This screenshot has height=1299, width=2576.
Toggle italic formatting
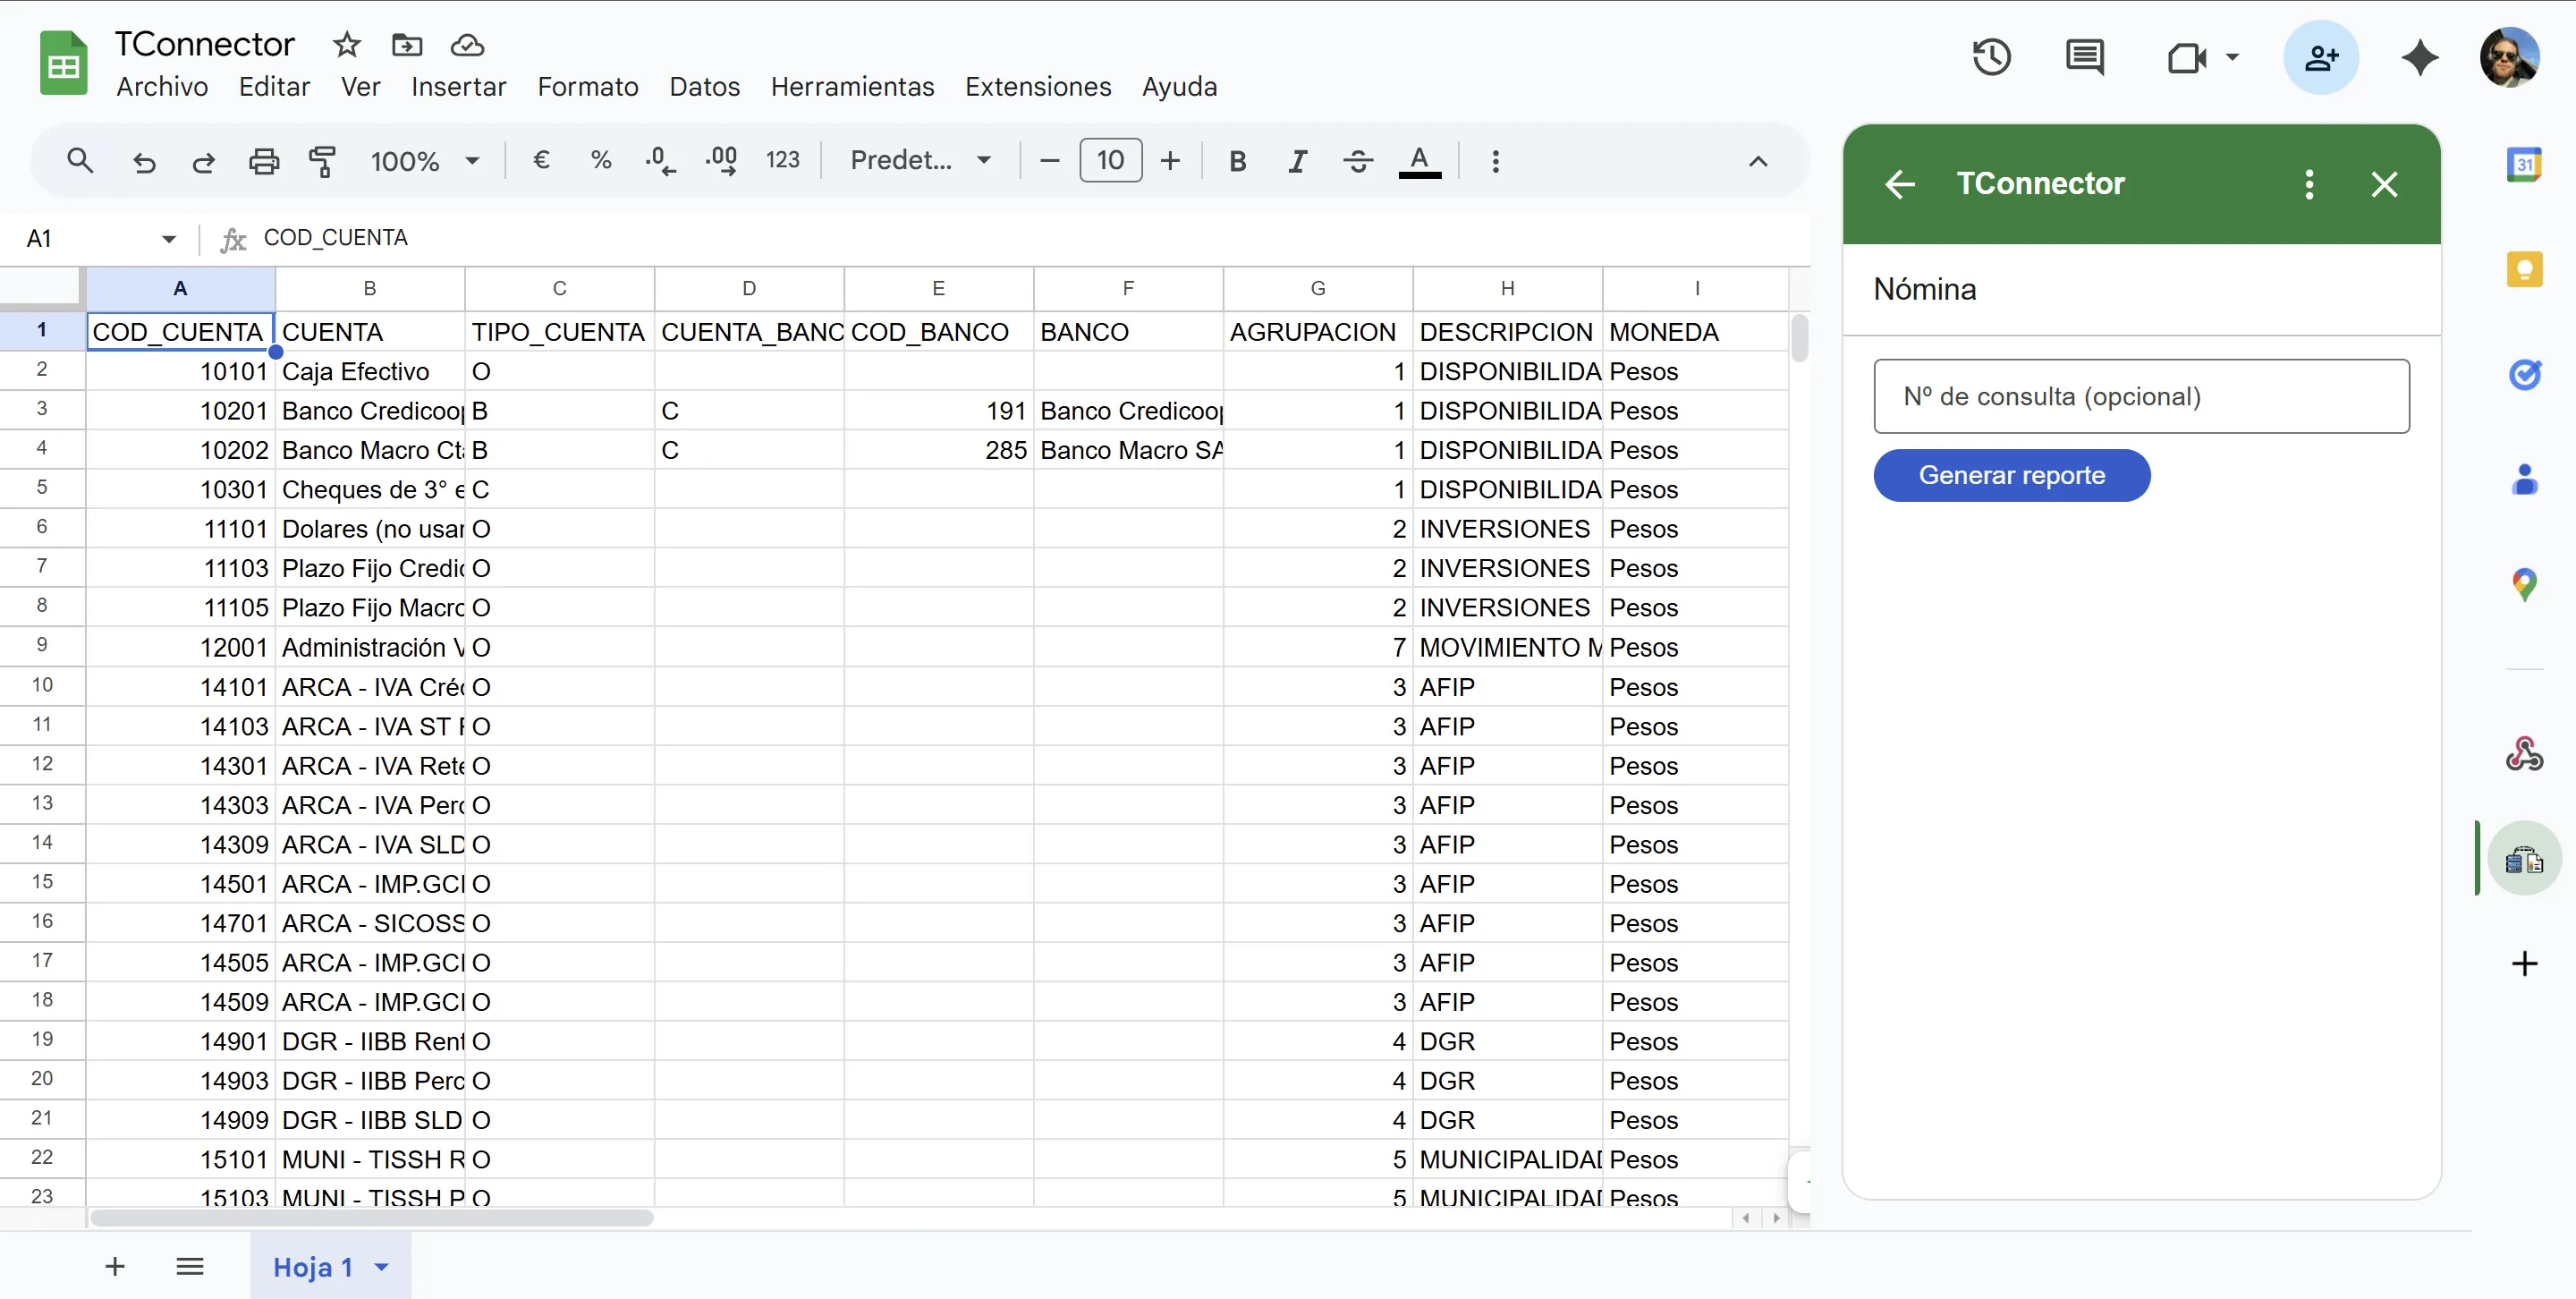click(1297, 161)
